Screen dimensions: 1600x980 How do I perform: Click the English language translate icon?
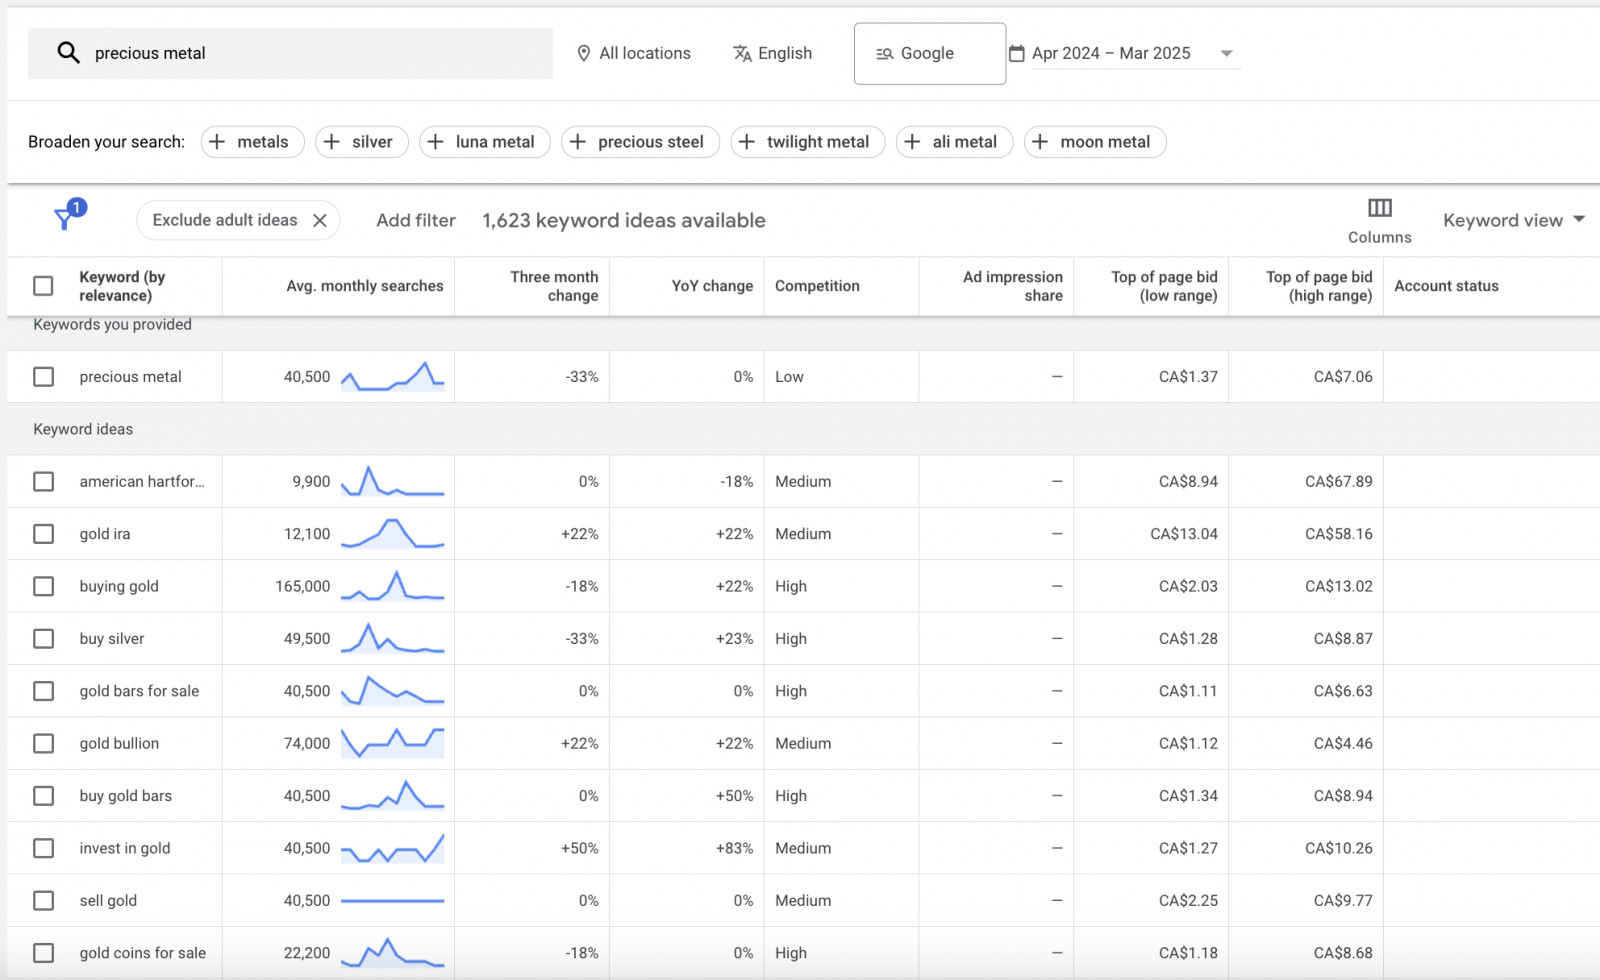point(742,54)
